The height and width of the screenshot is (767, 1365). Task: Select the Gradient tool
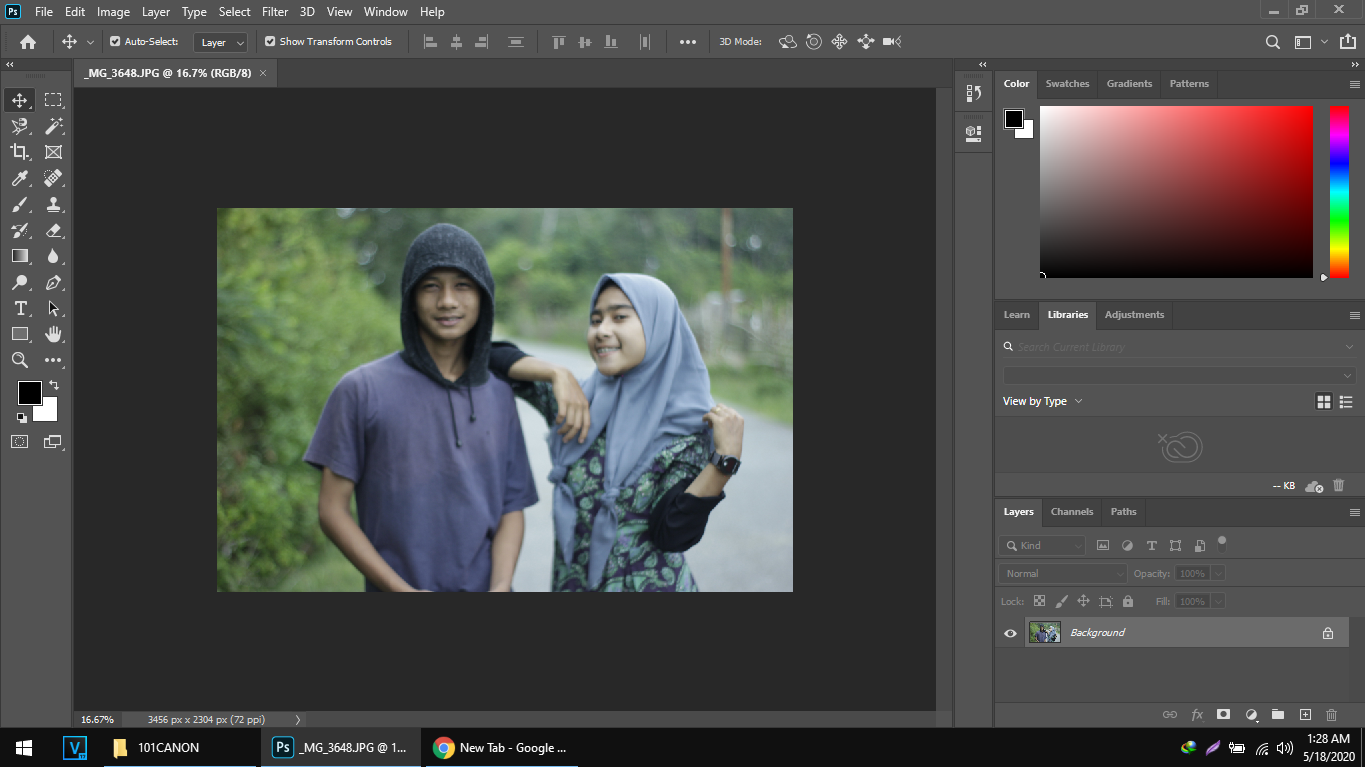coord(20,256)
